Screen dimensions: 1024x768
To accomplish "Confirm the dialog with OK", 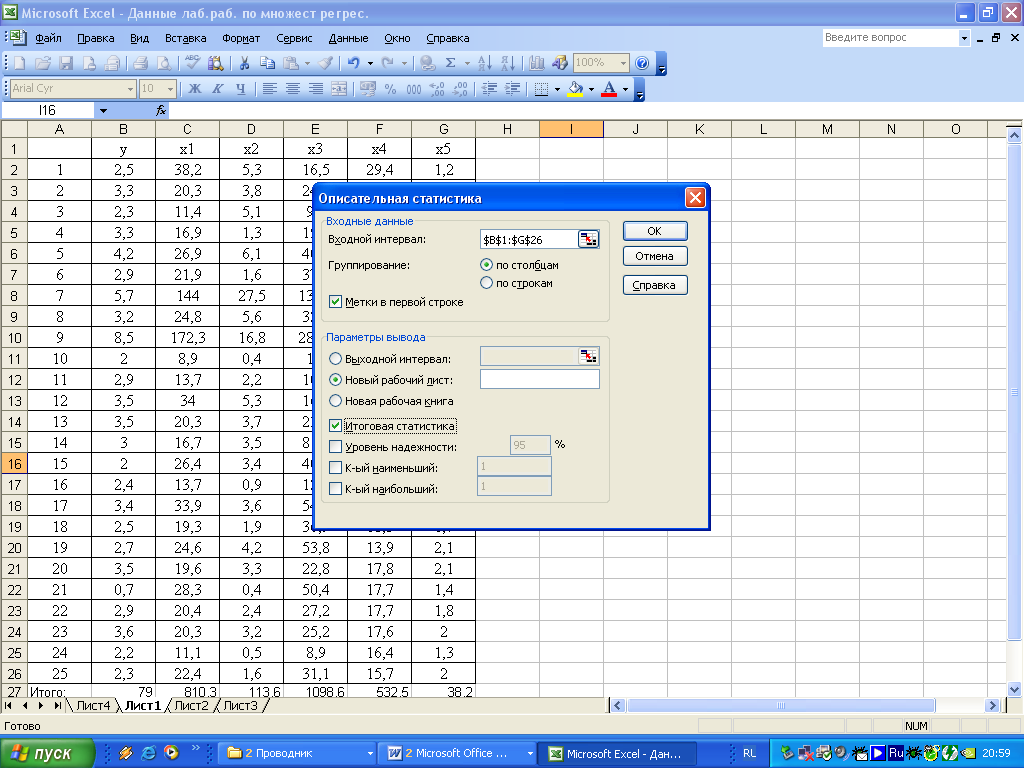I will (x=654, y=231).
